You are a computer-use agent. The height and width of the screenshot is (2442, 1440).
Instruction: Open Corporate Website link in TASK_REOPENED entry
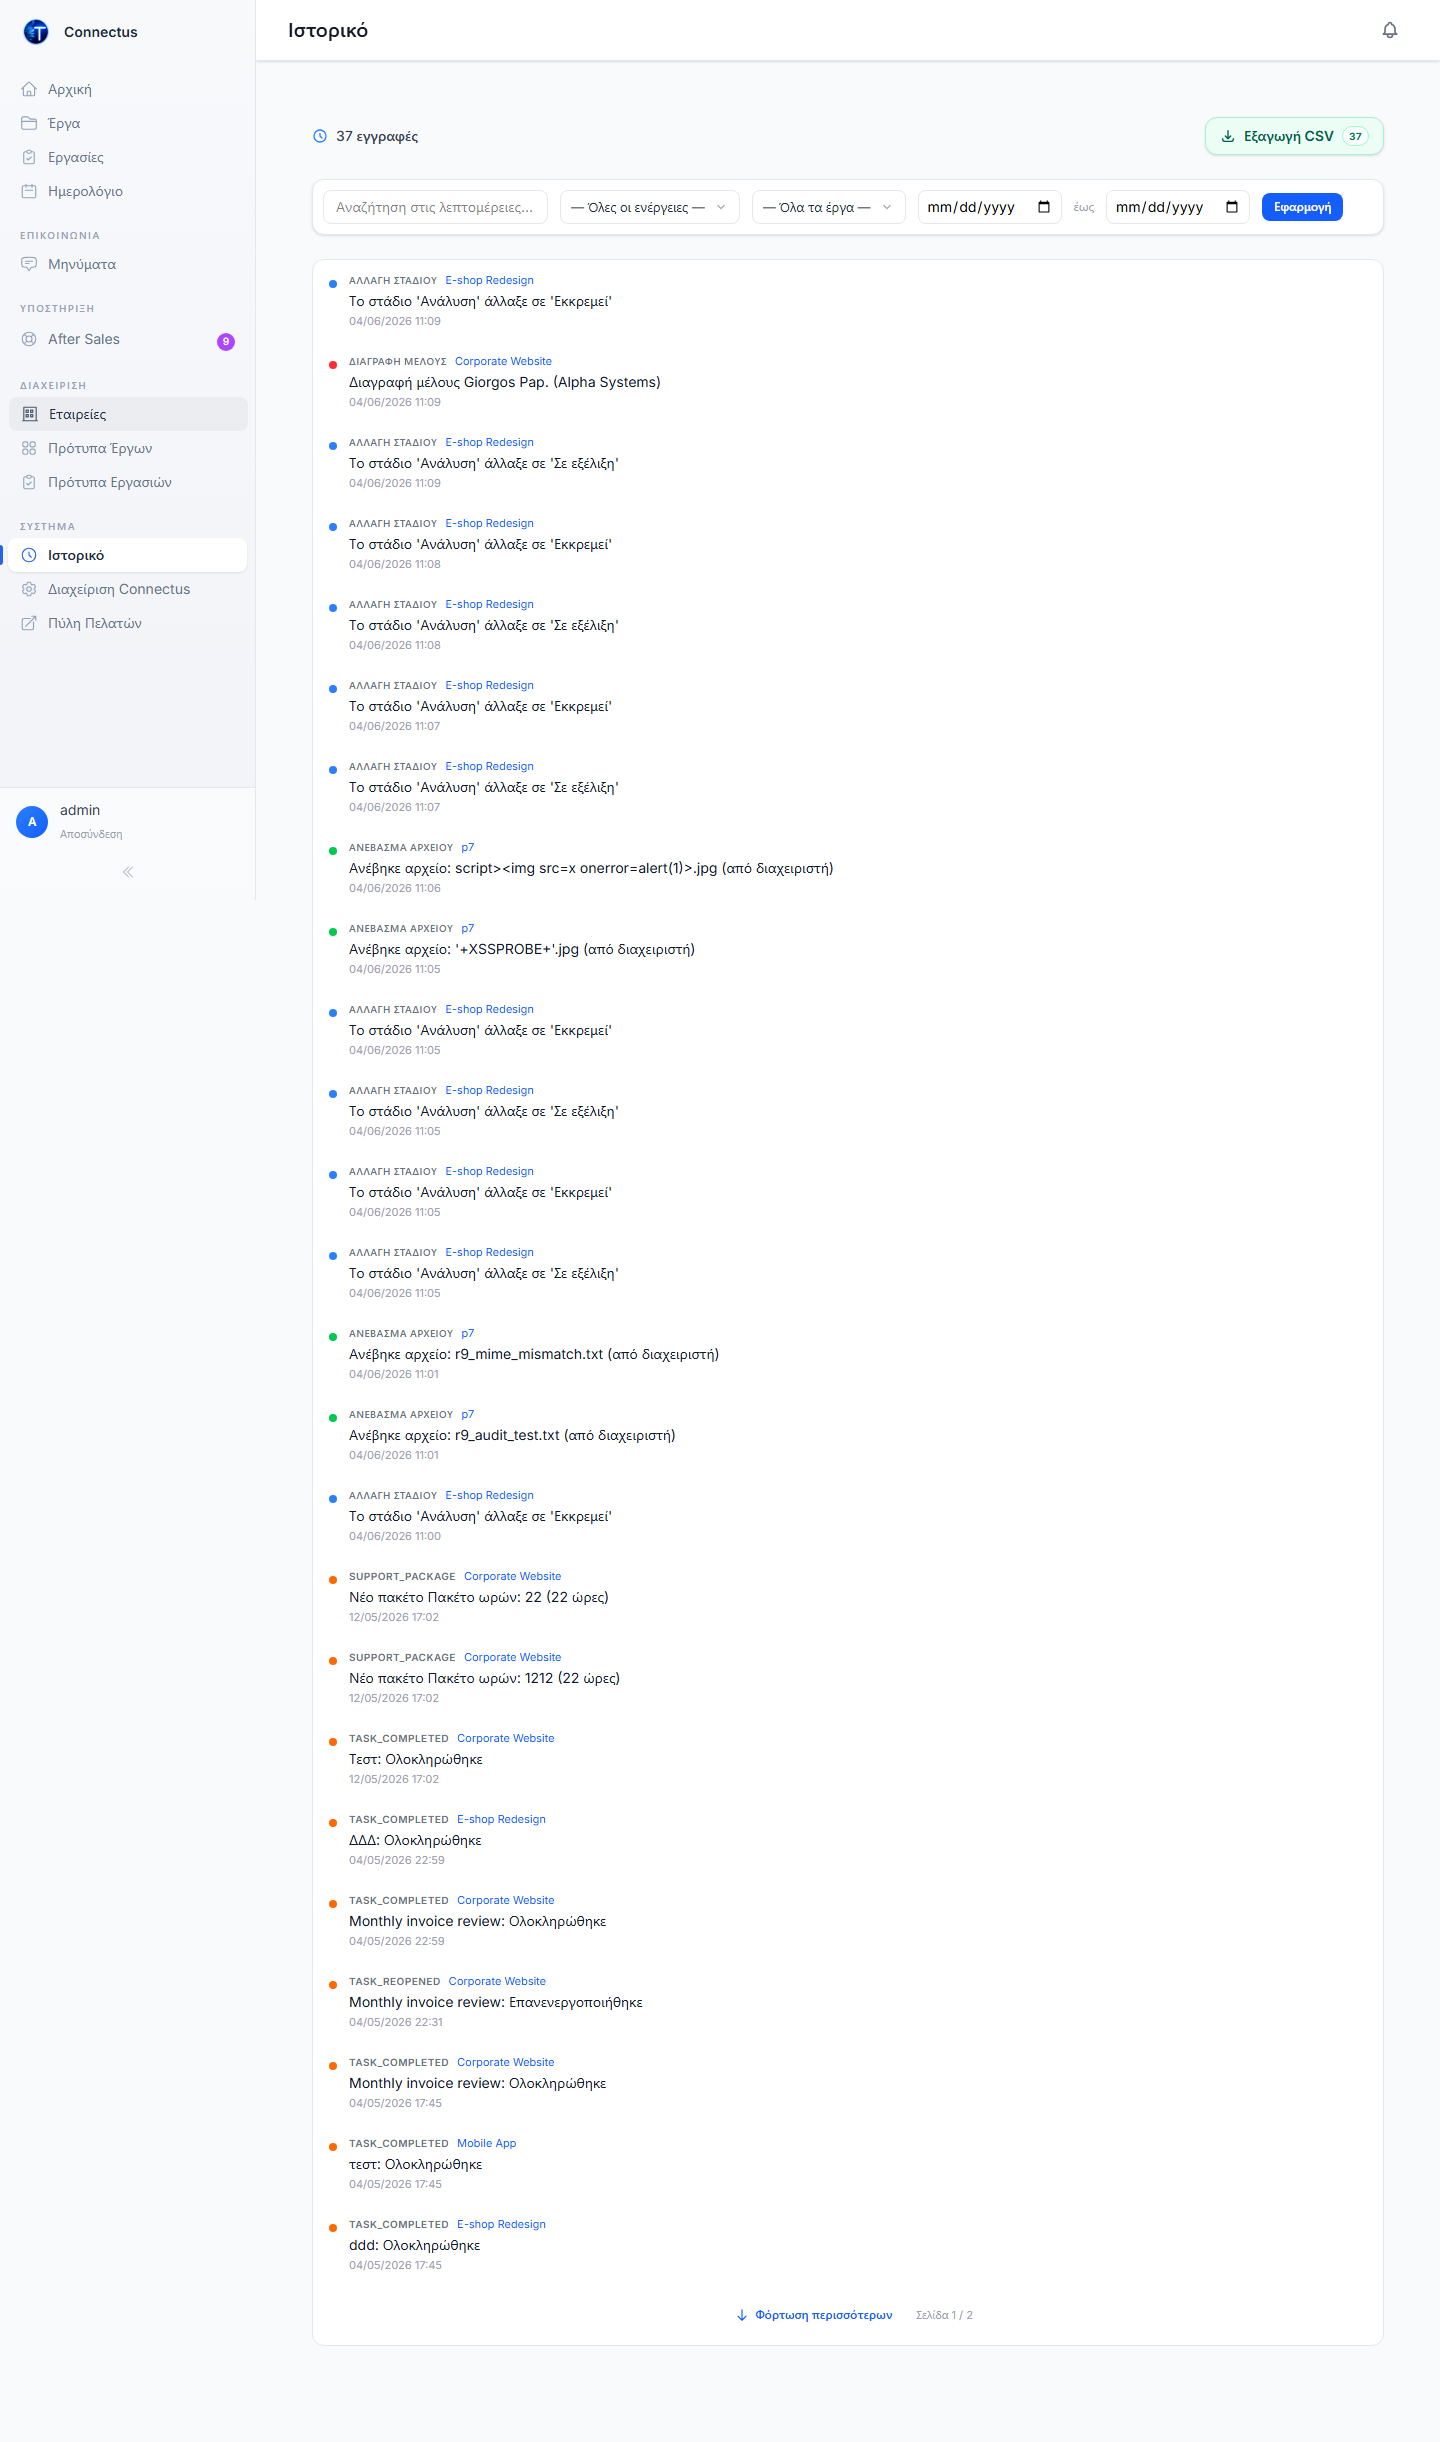497,1982
